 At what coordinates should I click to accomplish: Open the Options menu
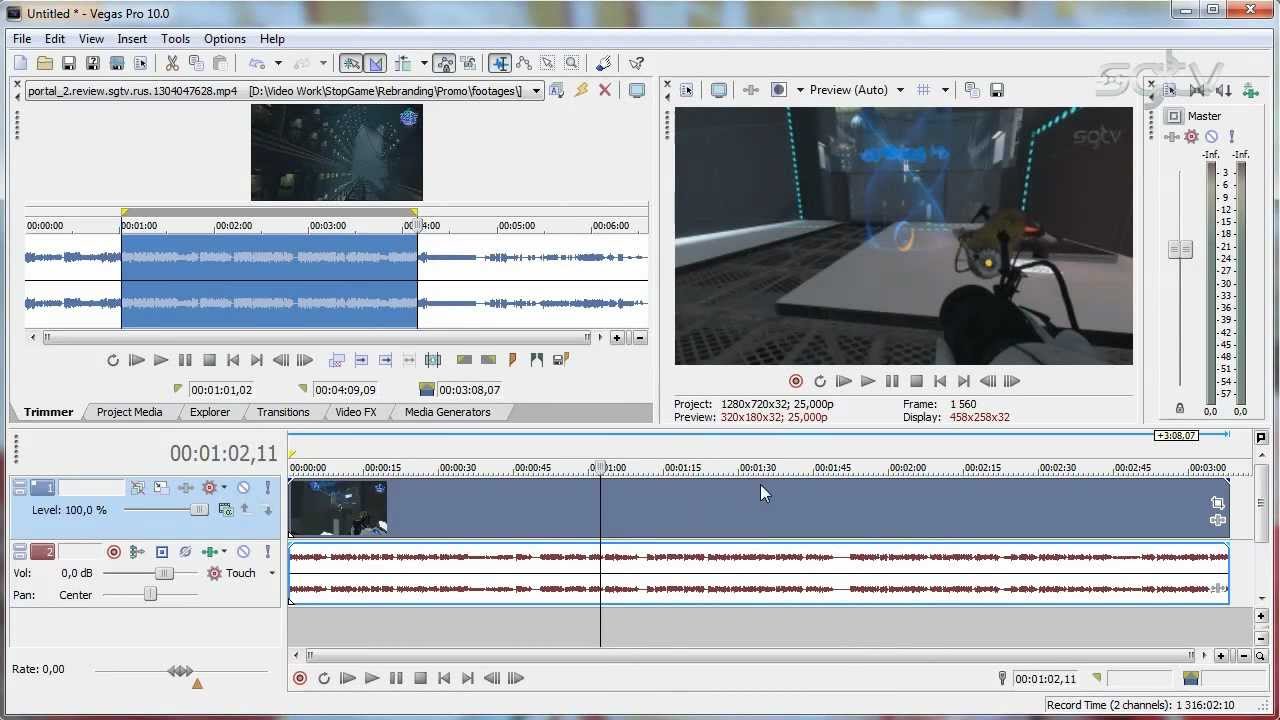225,39
